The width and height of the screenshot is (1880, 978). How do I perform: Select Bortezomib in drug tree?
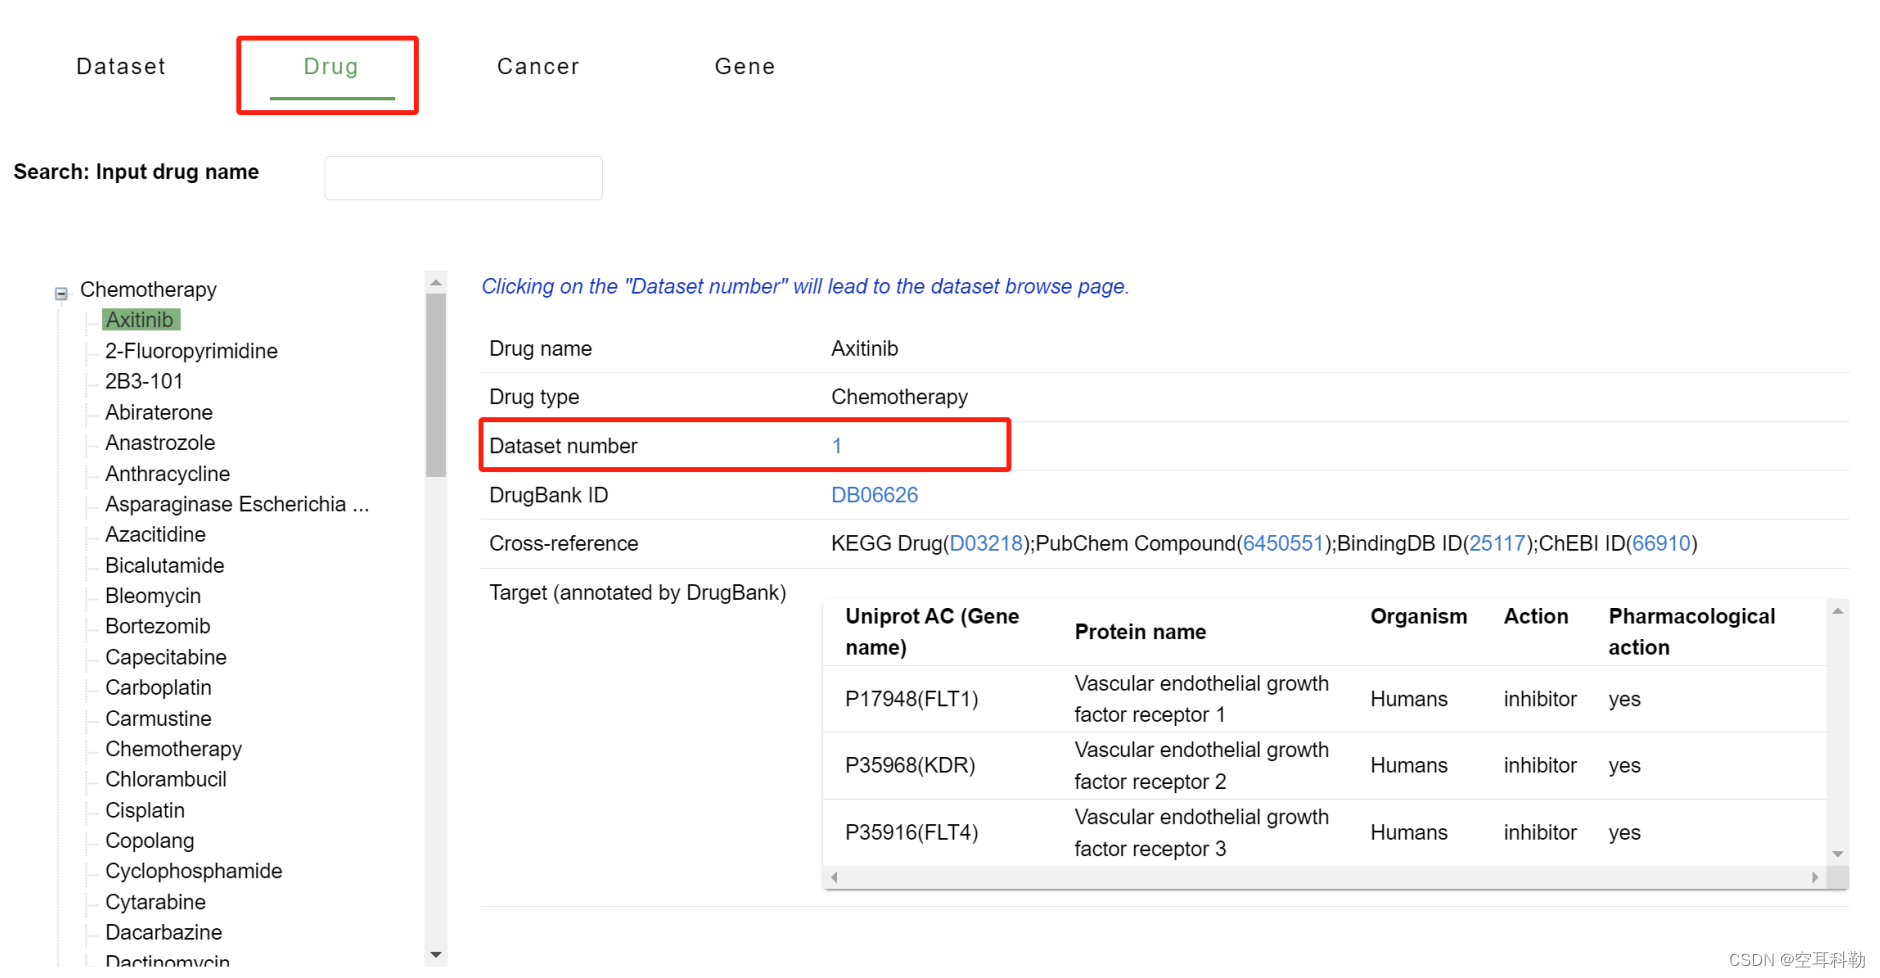click(x=158, y=627)
